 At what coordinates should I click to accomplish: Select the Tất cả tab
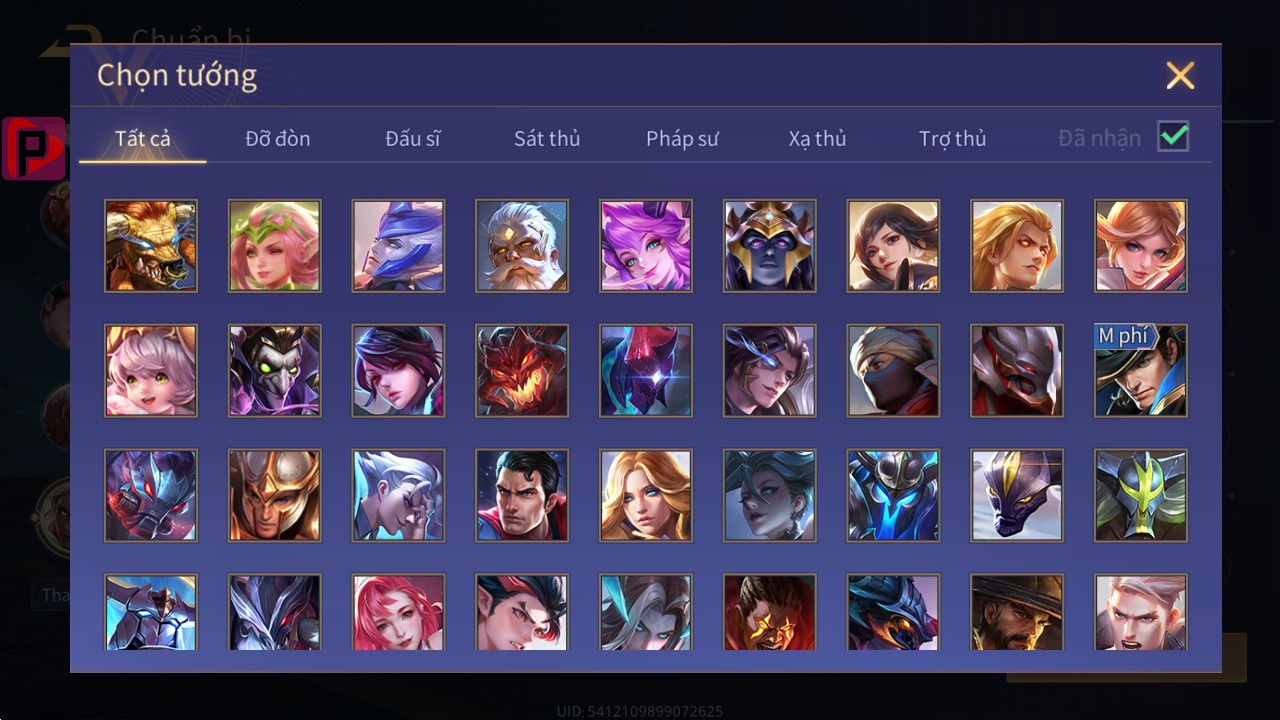pos(143,139)
